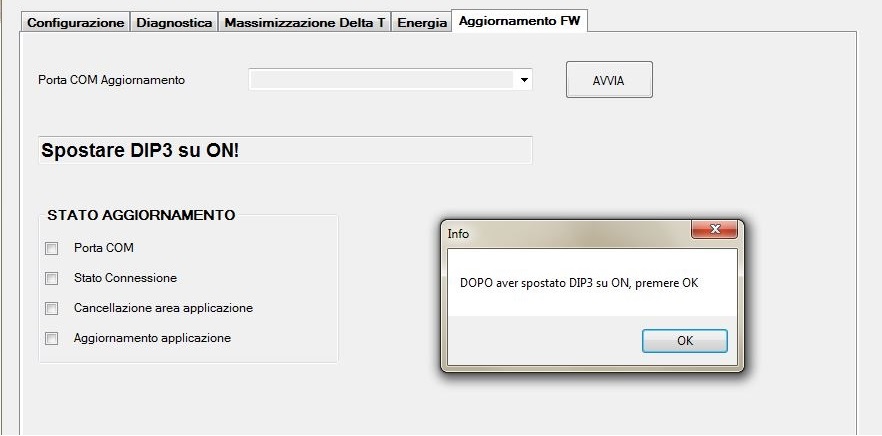
Task: Click the Info dialog title bar
Action: (x=560, y=233)
